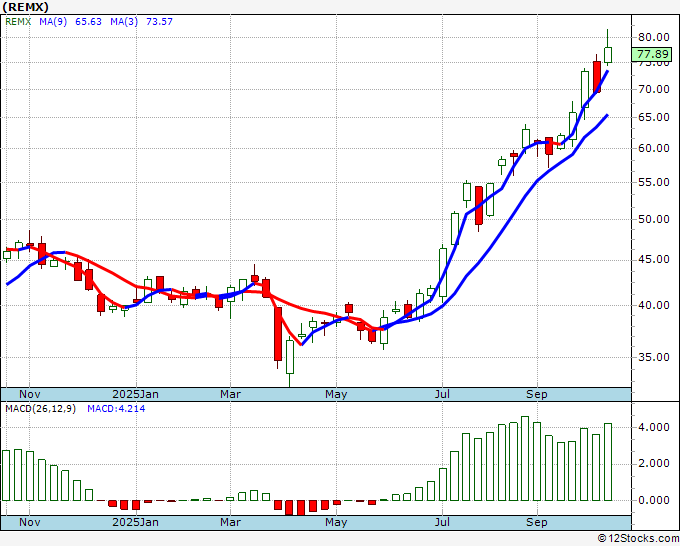The image size is (680, 546).
Task: Click the MACD:4.214 value readout
Action: 116,409
